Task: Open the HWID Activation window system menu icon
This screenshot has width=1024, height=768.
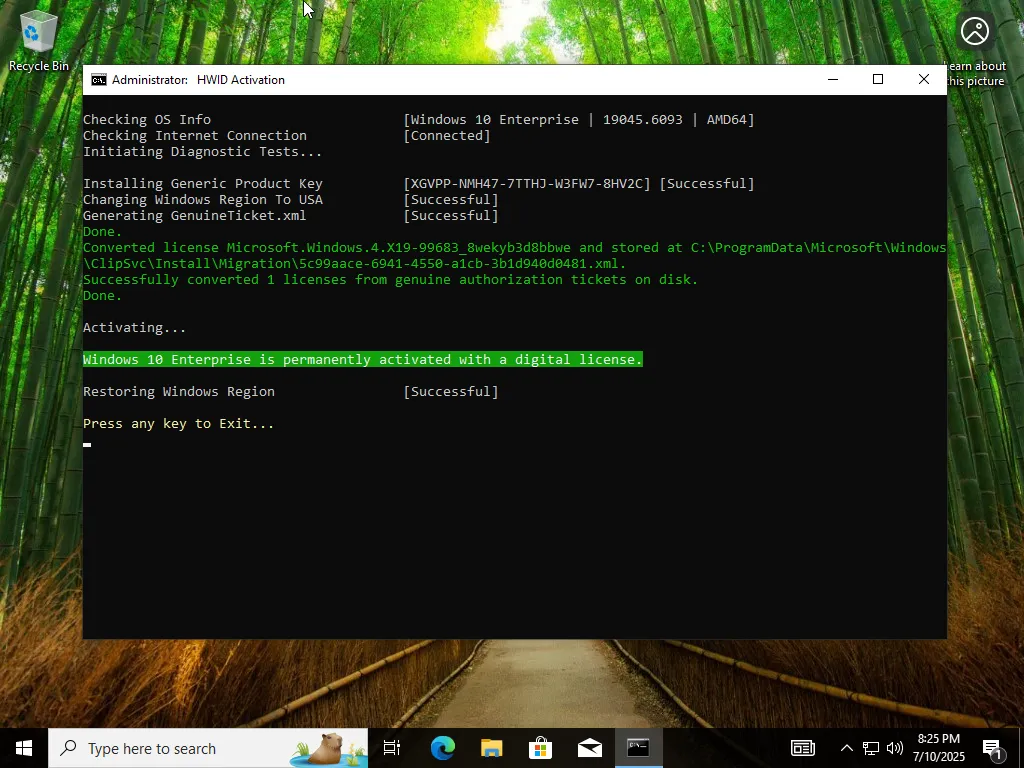Action: tap(99, 80)
